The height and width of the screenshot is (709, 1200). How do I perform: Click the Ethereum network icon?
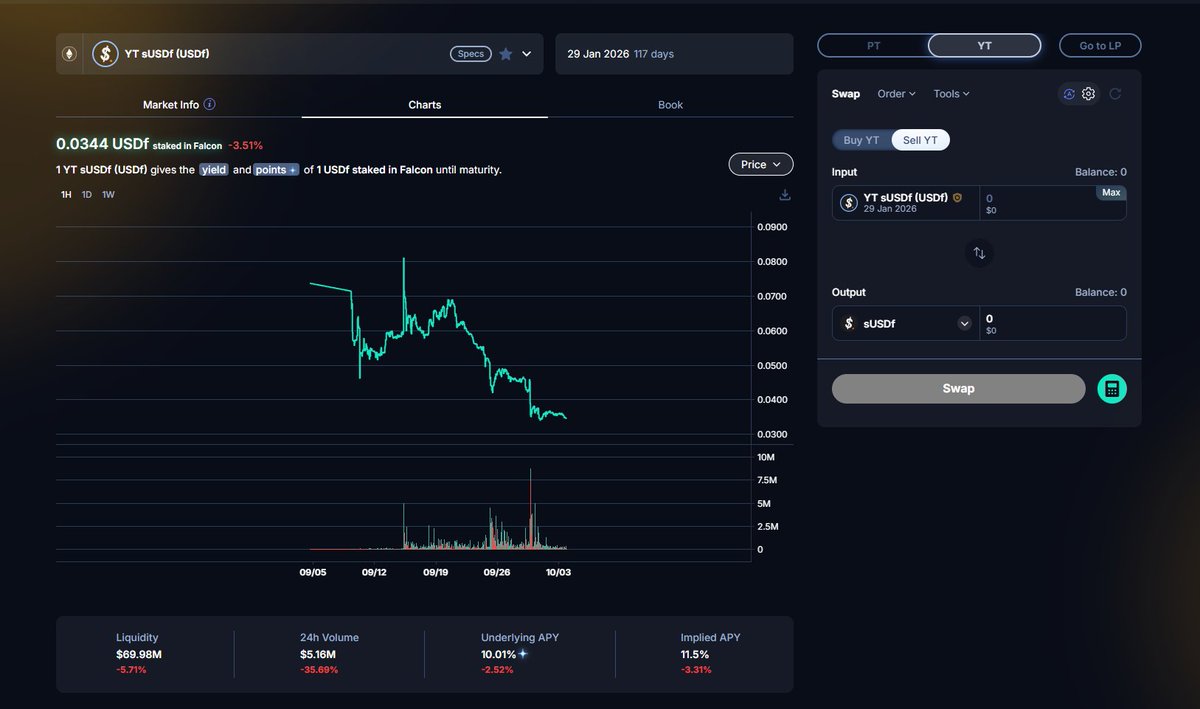point(70,54)
